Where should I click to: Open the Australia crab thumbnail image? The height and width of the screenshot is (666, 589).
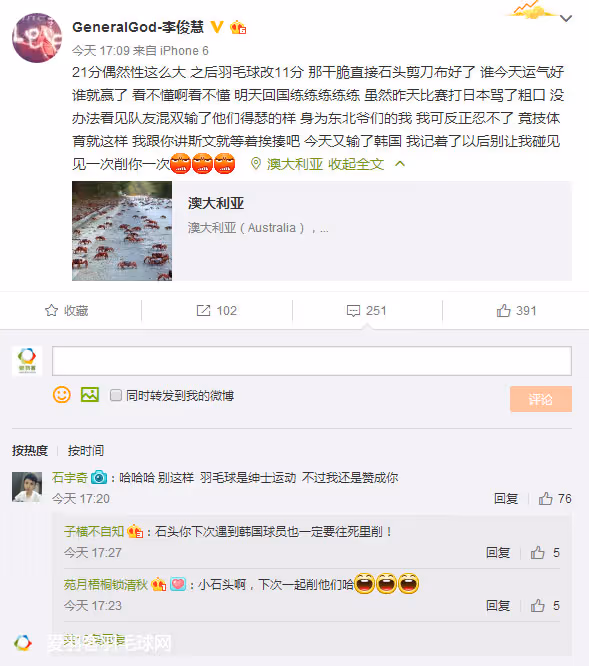(122, 231)
